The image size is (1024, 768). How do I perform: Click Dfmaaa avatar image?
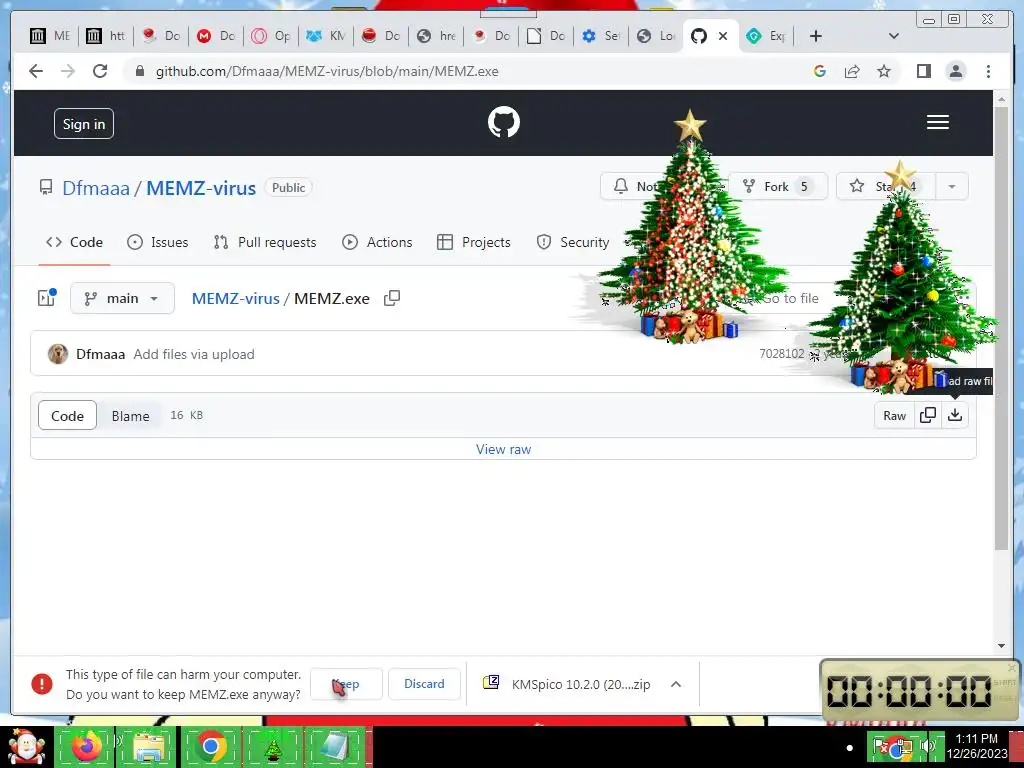57,354
